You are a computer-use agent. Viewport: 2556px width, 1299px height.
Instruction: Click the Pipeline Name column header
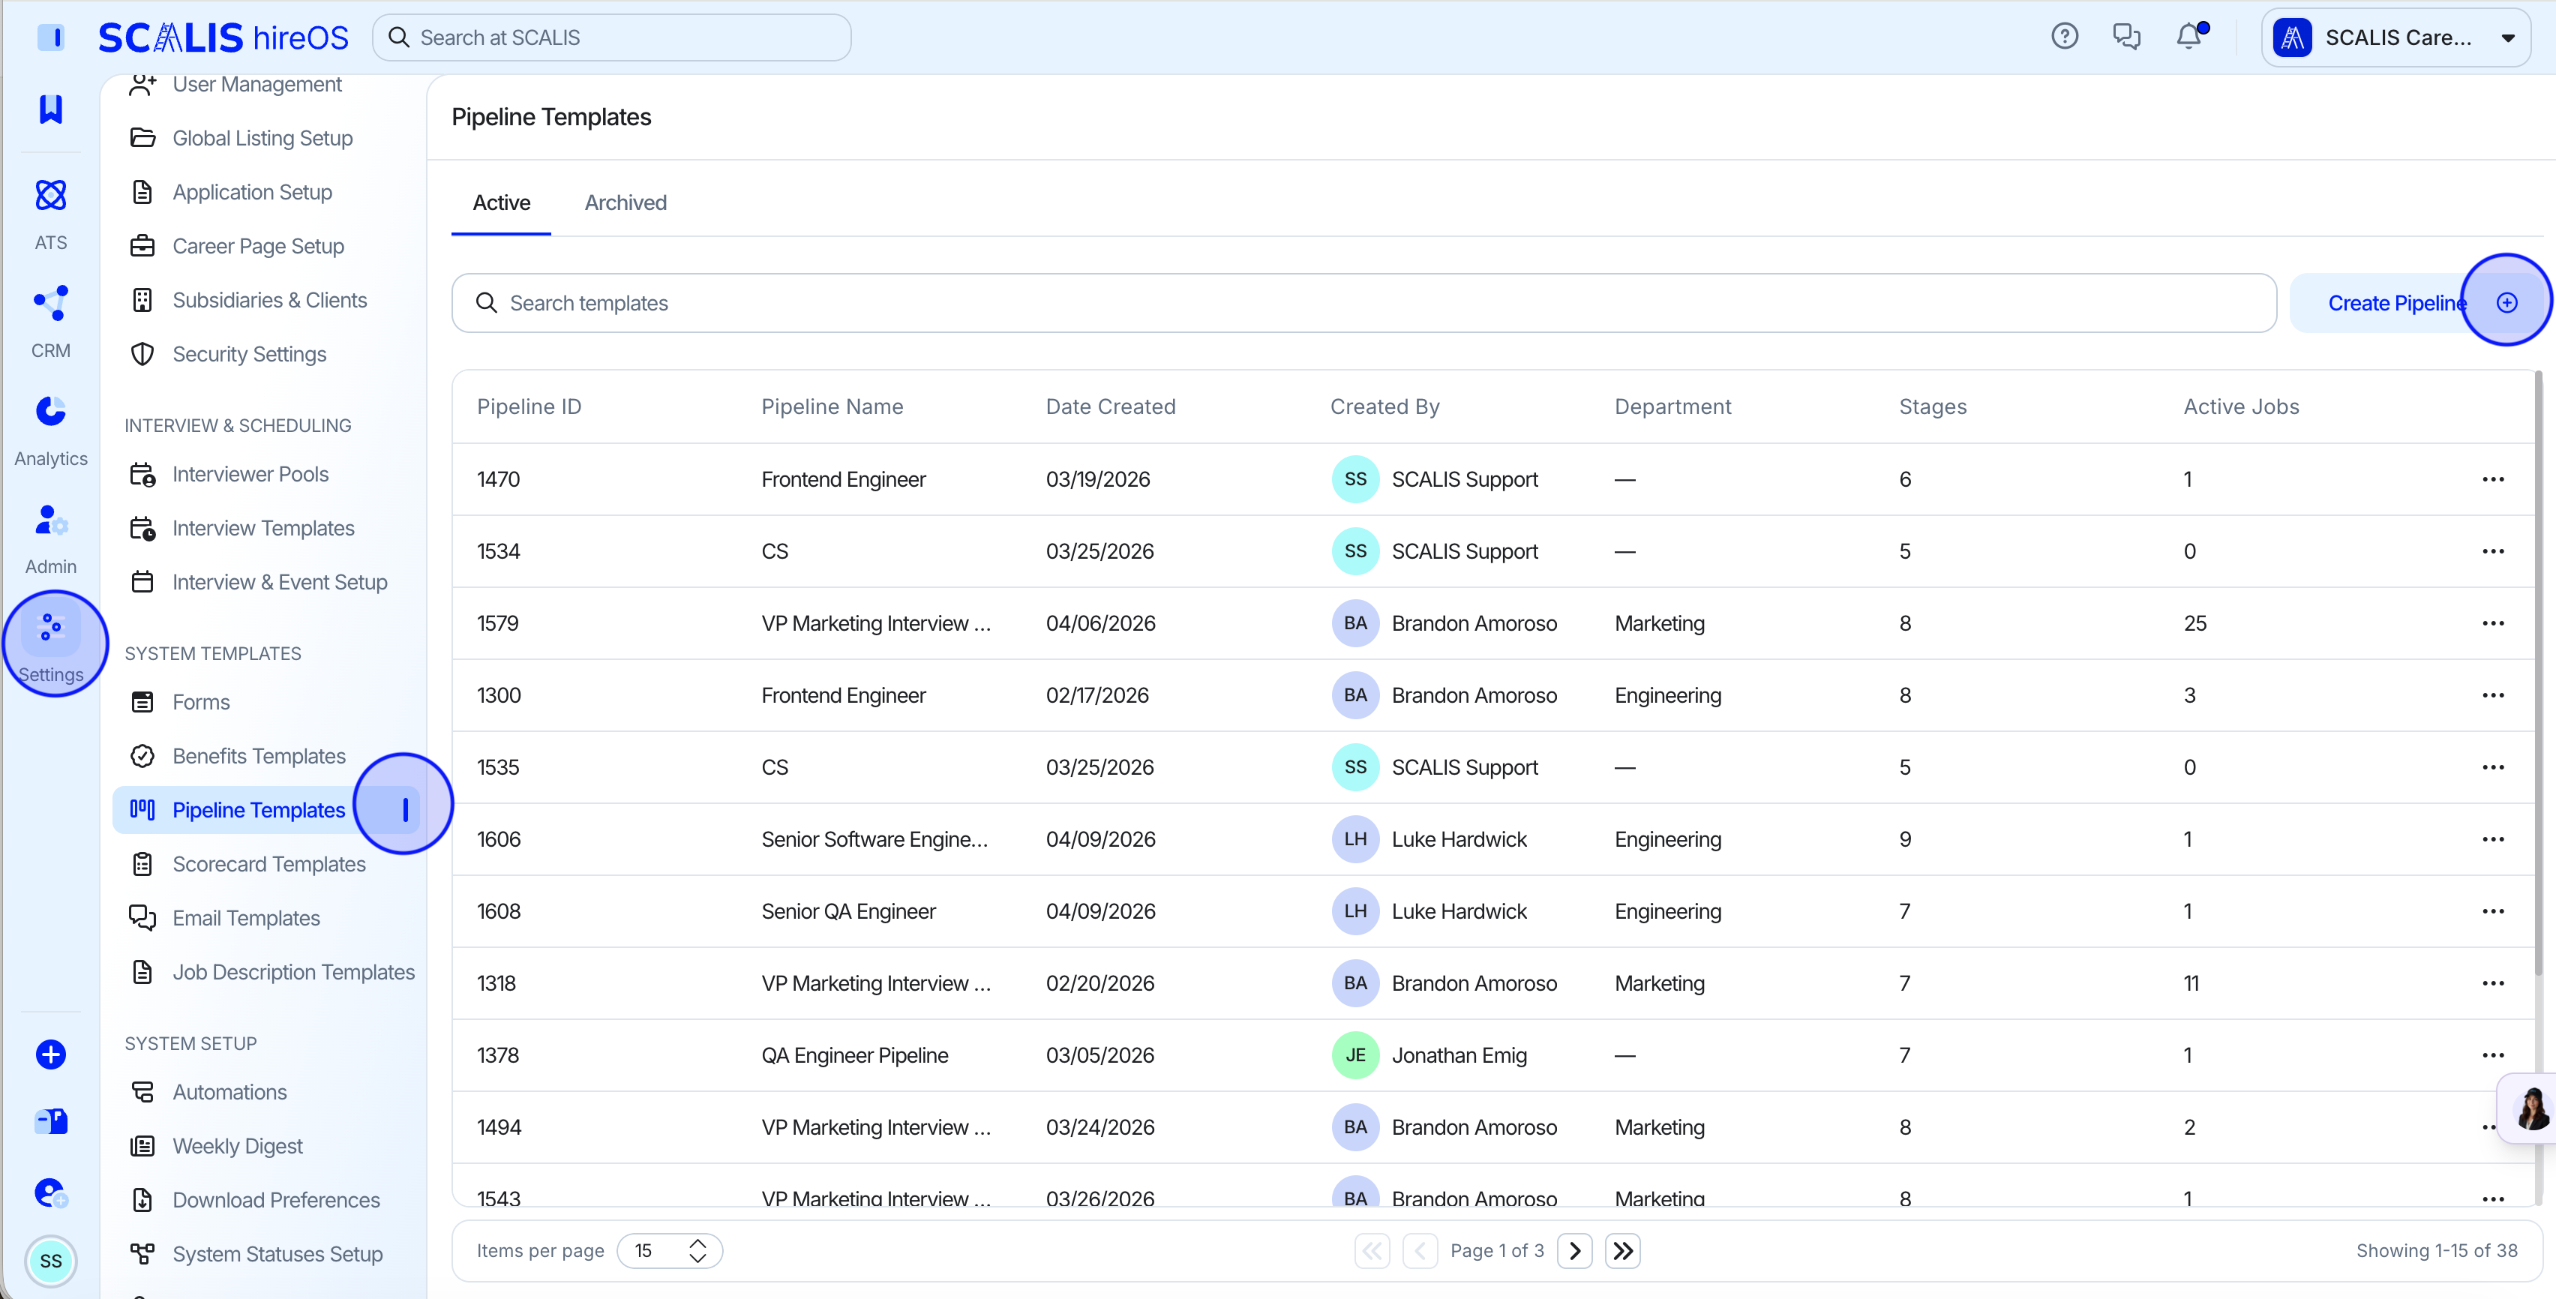click(x=832, y=407)
